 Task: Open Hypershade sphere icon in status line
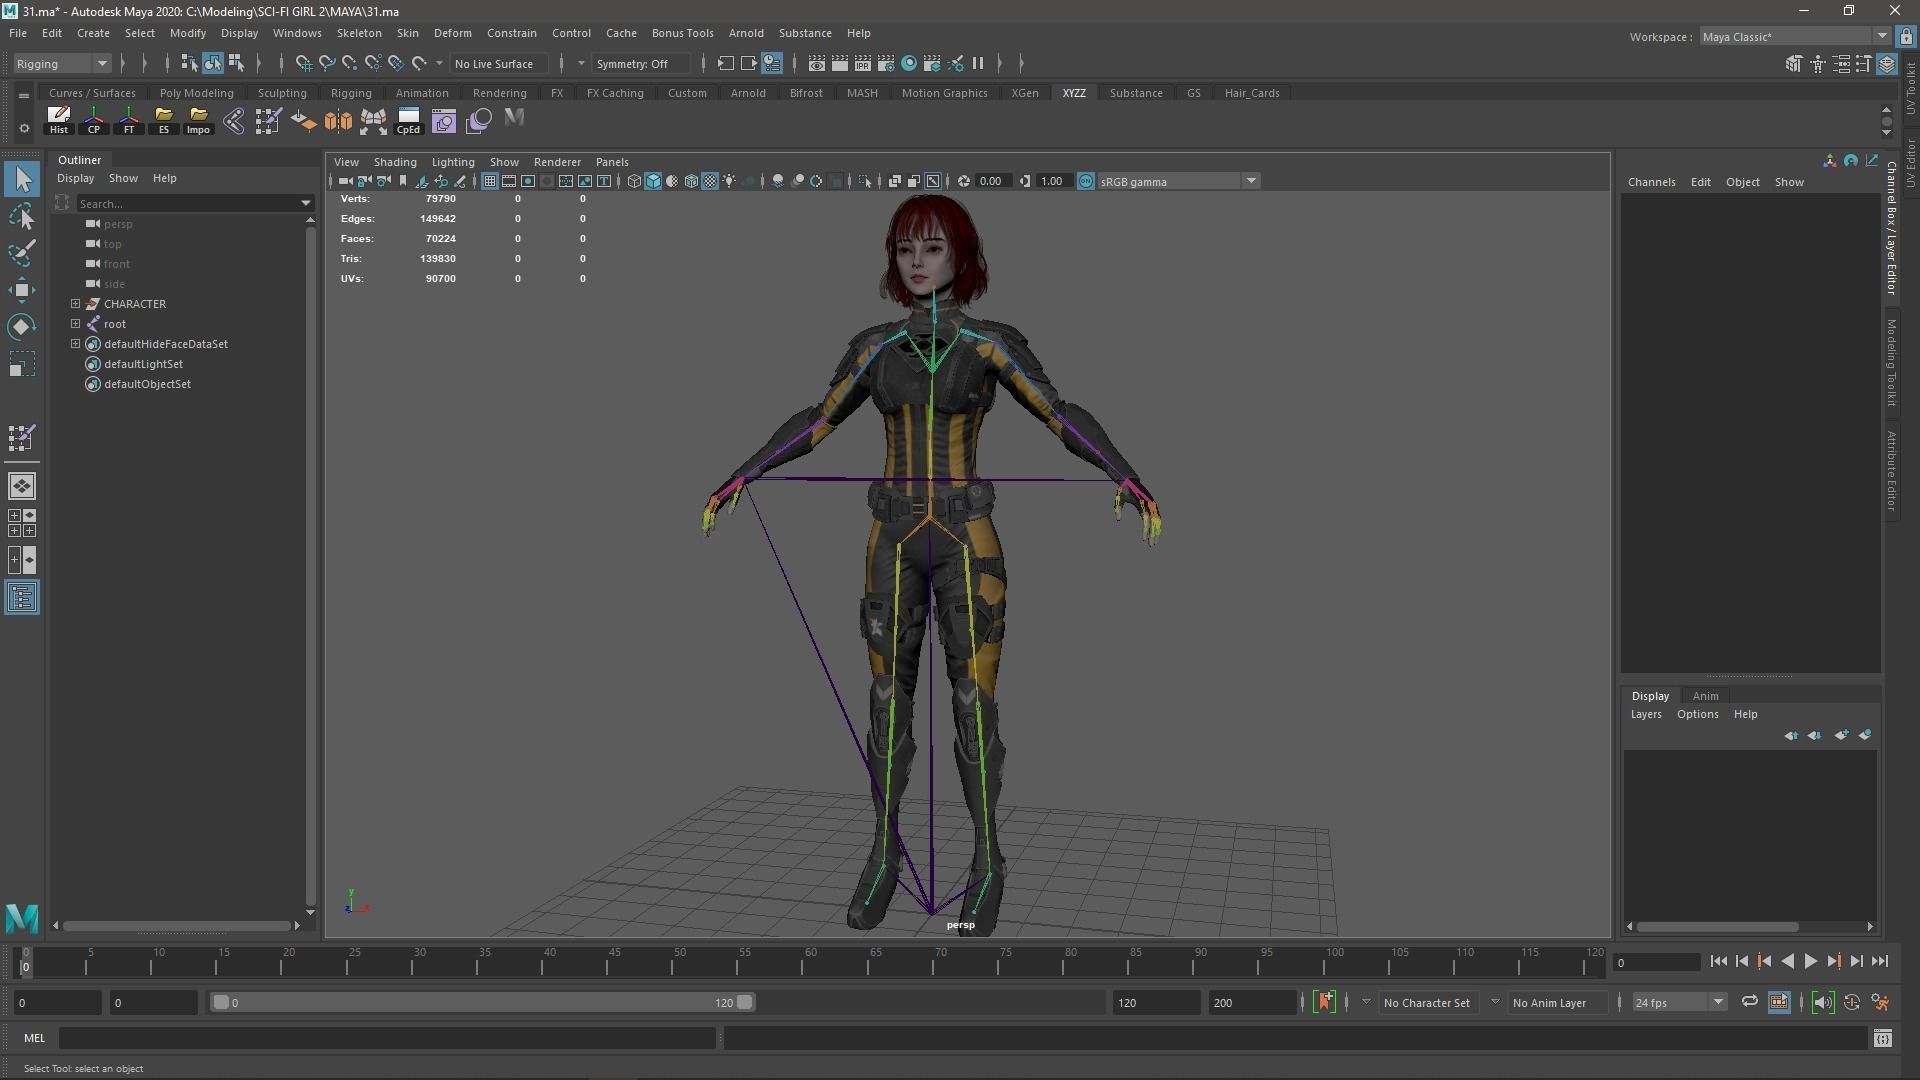click(909, 63)
